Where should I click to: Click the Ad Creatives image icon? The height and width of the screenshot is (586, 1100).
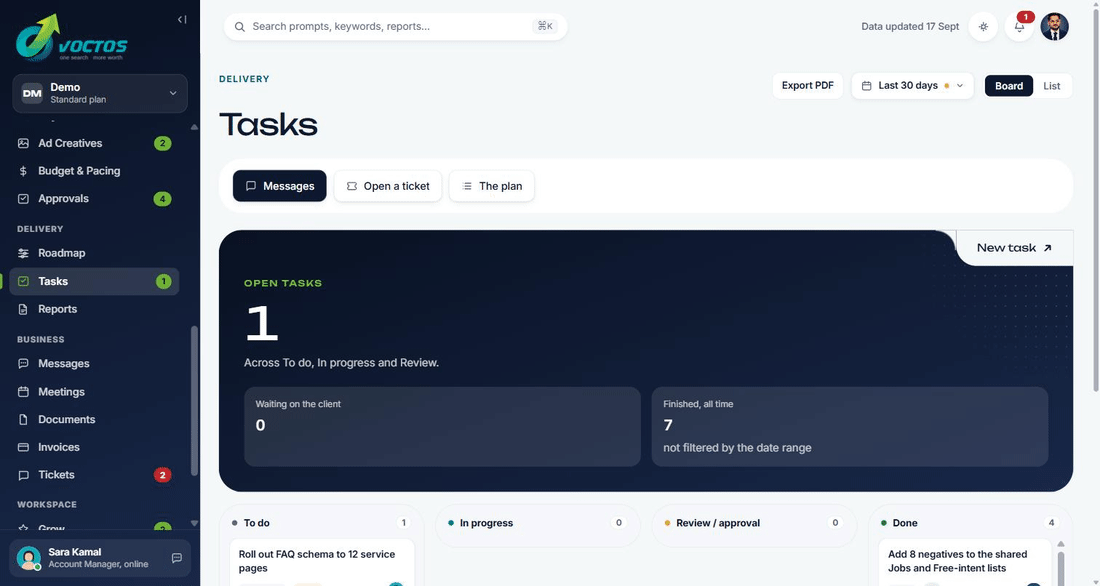pos(23,143)
